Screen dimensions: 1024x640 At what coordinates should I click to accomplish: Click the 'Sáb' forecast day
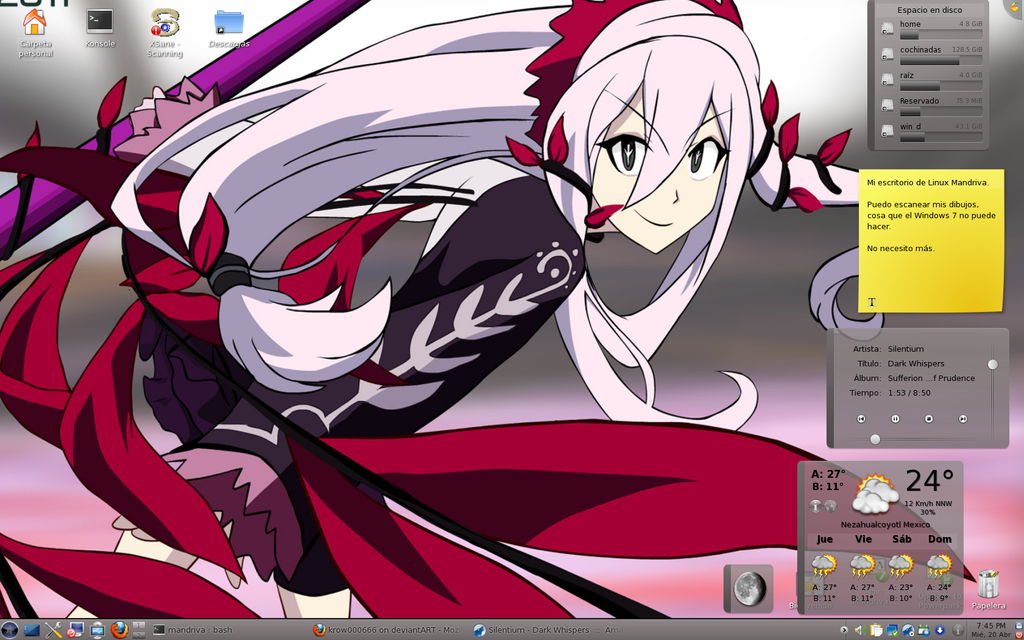point(901,539)
